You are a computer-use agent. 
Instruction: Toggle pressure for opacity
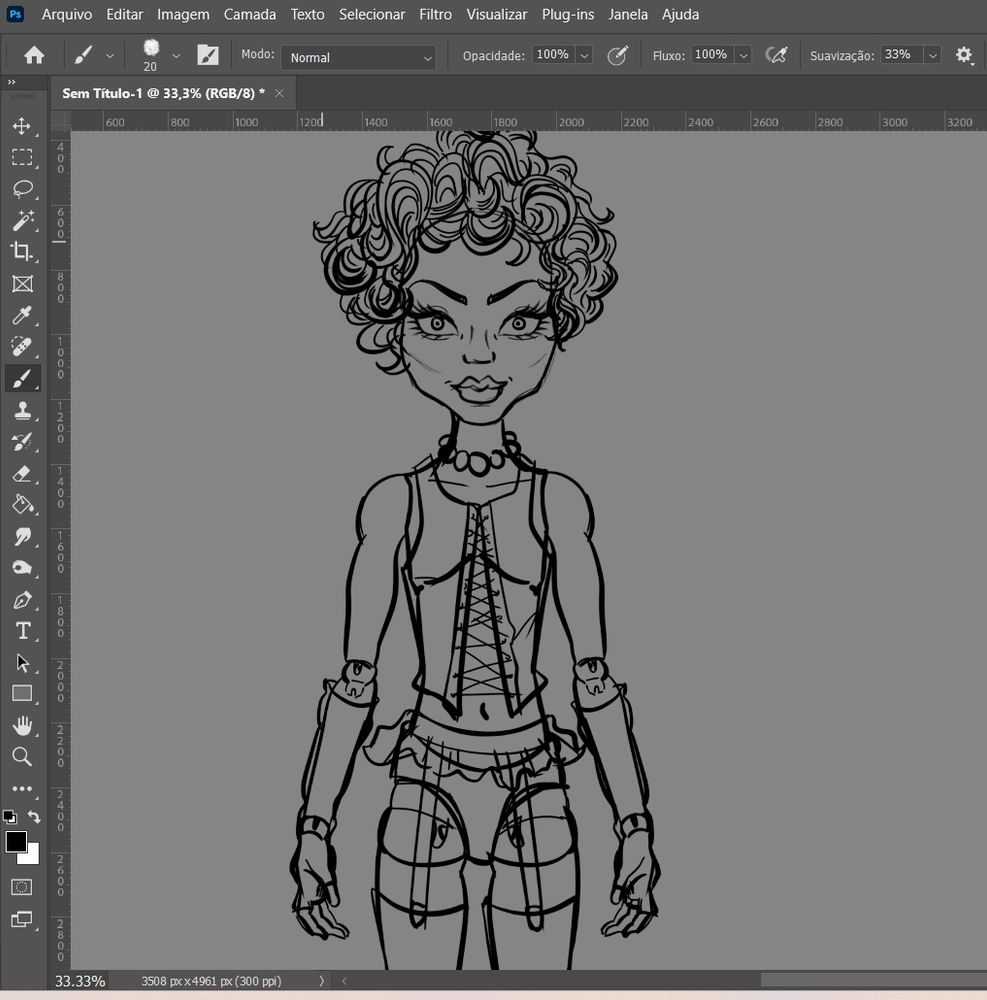click(617, 55)
